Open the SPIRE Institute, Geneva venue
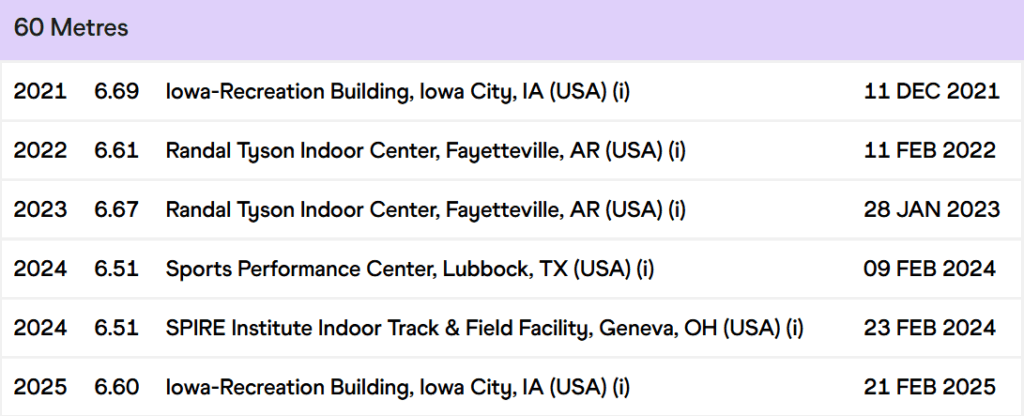 point(485,328)
